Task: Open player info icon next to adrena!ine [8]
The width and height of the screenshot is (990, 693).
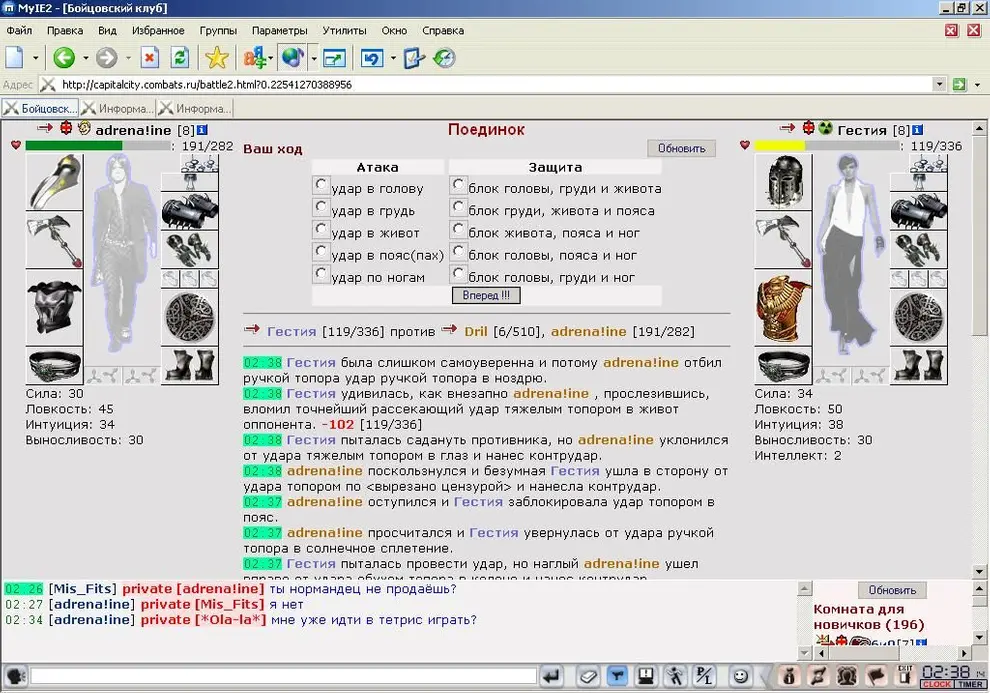Action: pos(201,130)
